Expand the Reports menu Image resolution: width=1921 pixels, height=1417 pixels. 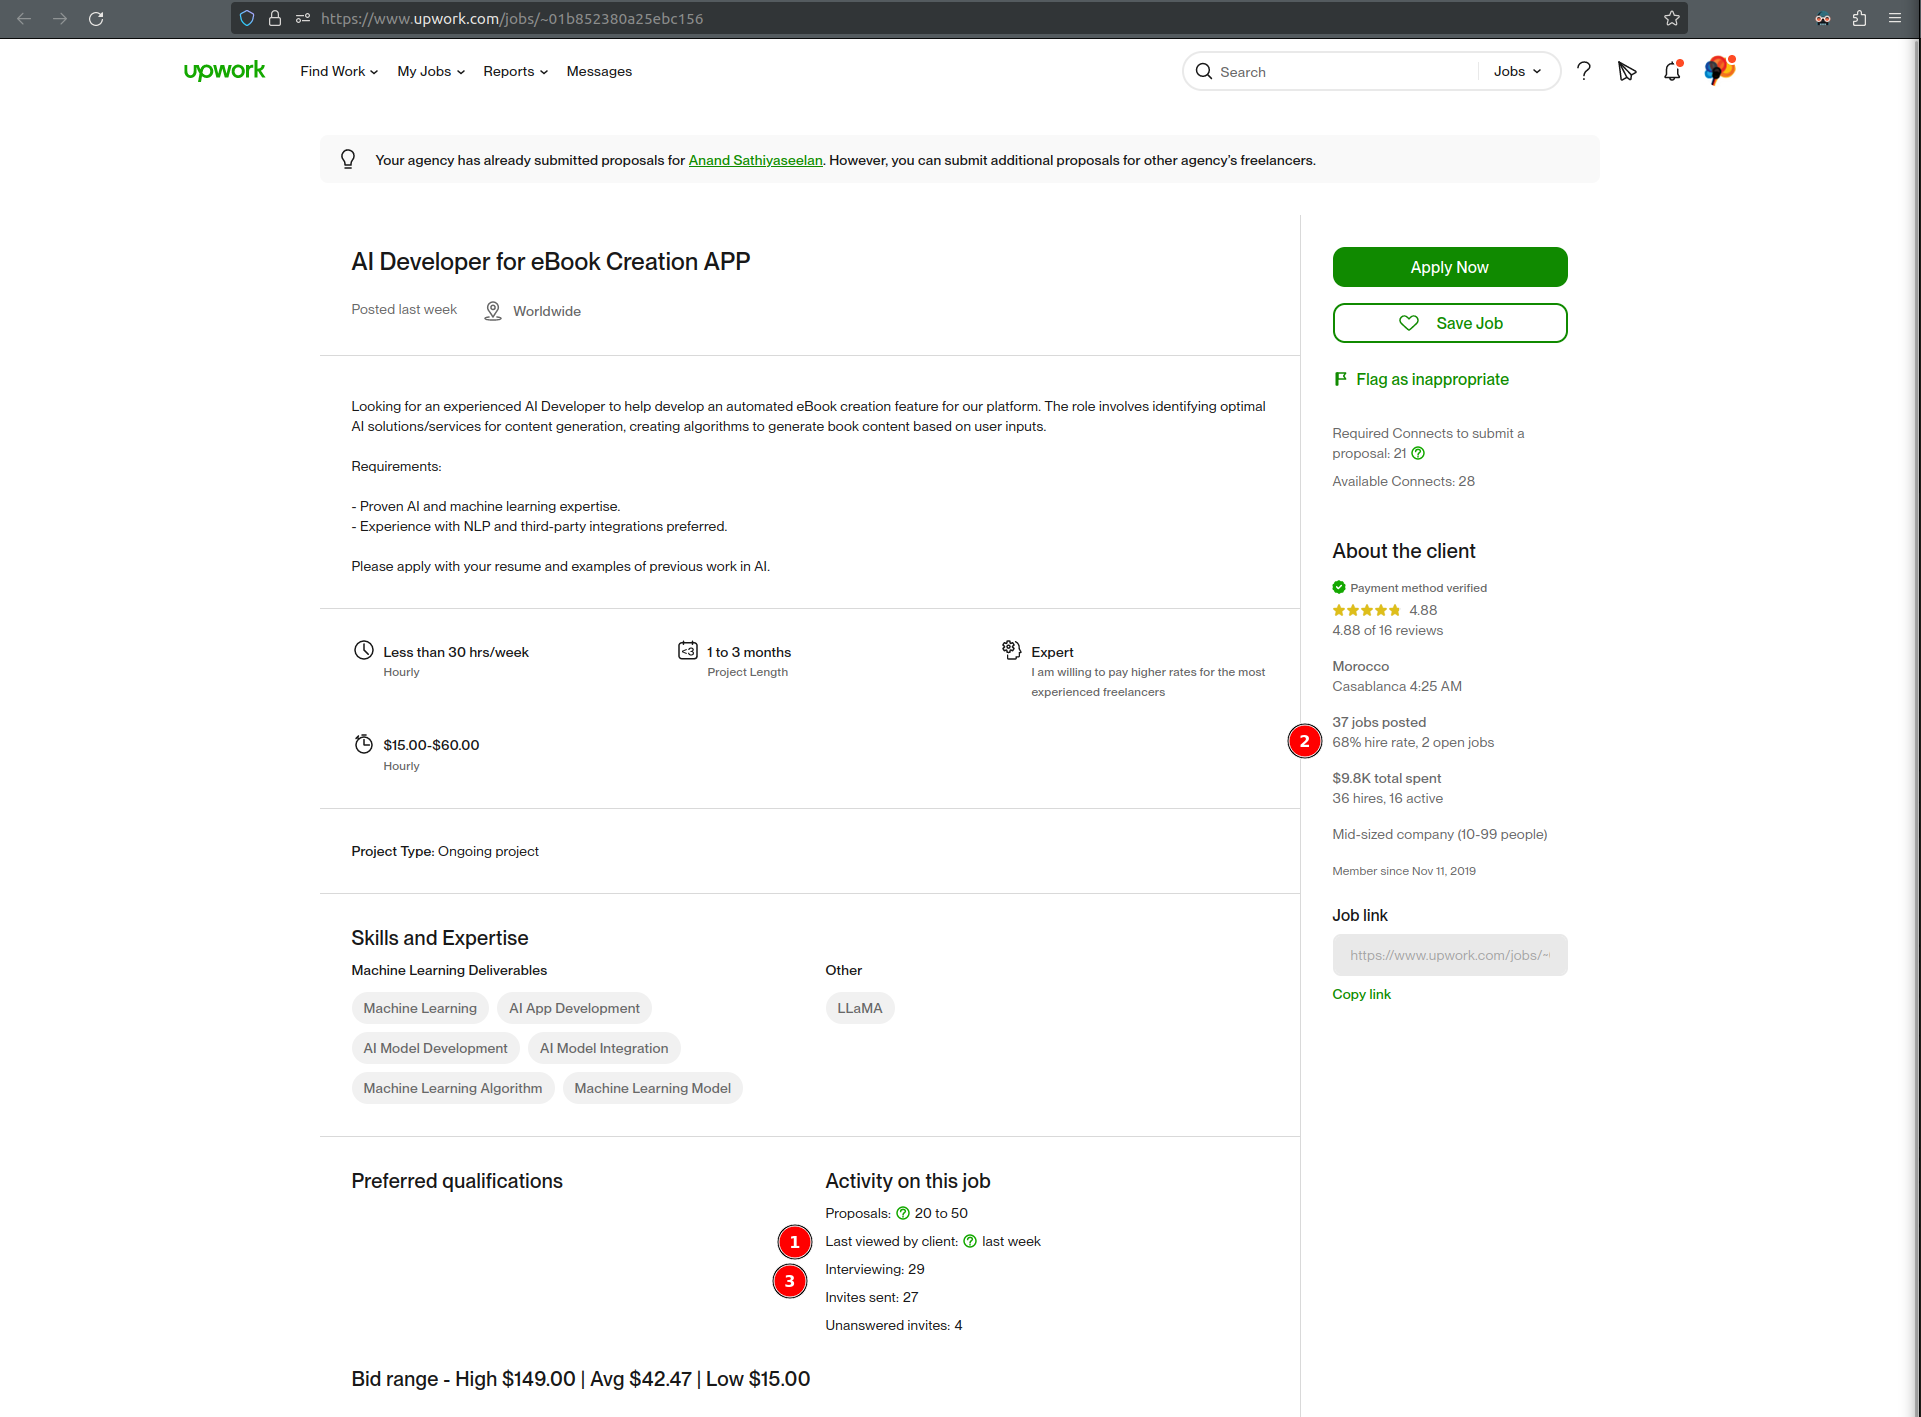pos(515,71)
